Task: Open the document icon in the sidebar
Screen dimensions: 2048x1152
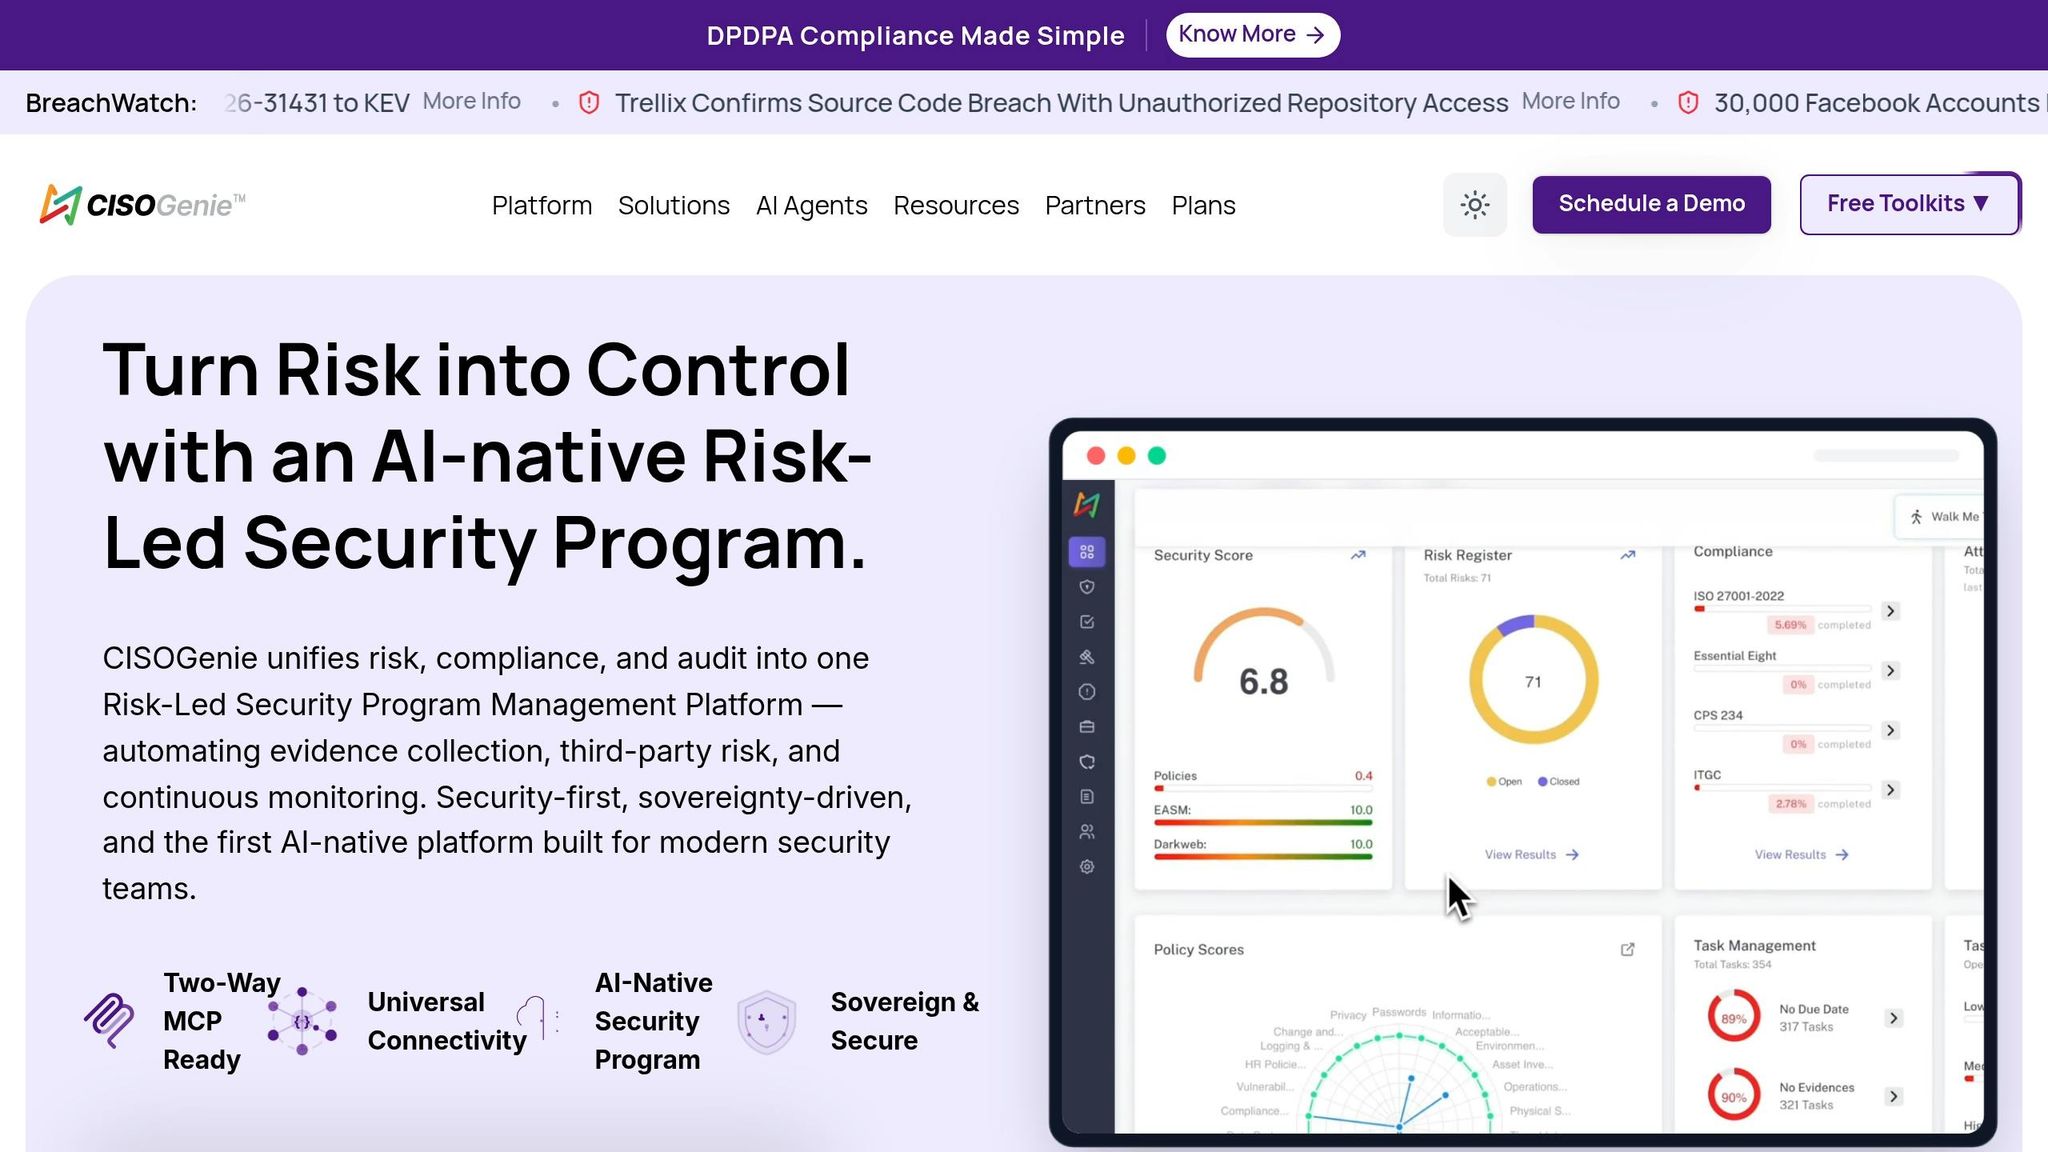Action: point(1087,797)
